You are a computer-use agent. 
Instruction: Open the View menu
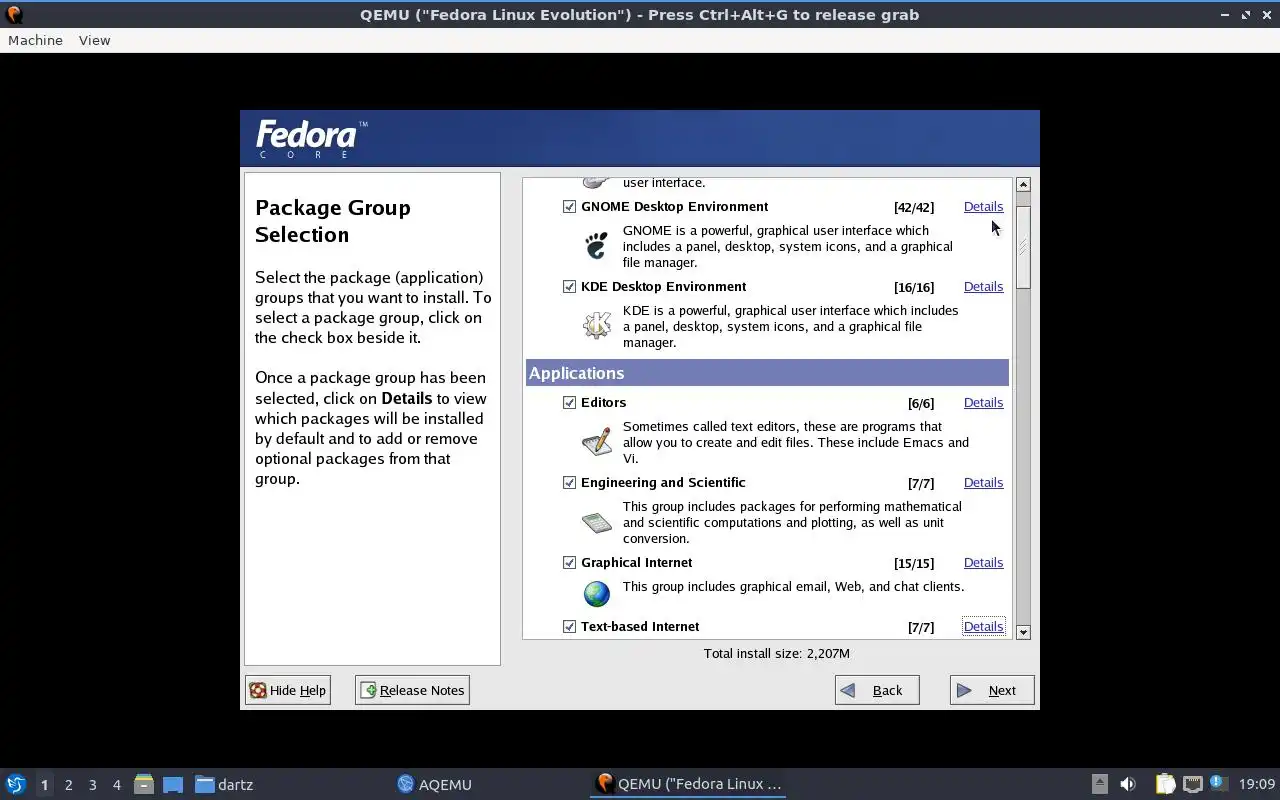click(x=94, y=40)
